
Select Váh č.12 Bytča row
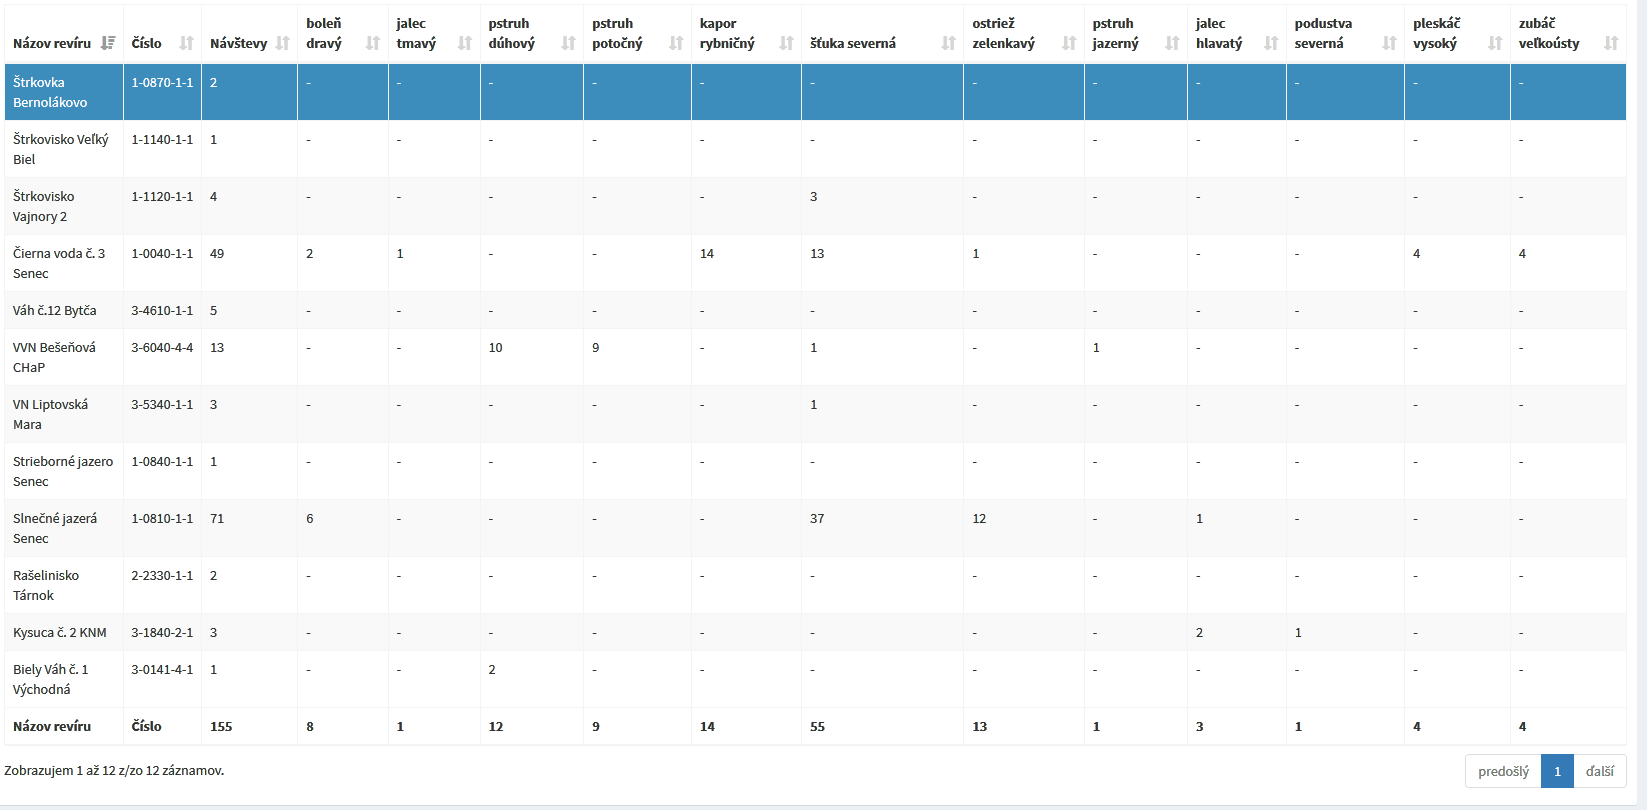pos(815,310)
